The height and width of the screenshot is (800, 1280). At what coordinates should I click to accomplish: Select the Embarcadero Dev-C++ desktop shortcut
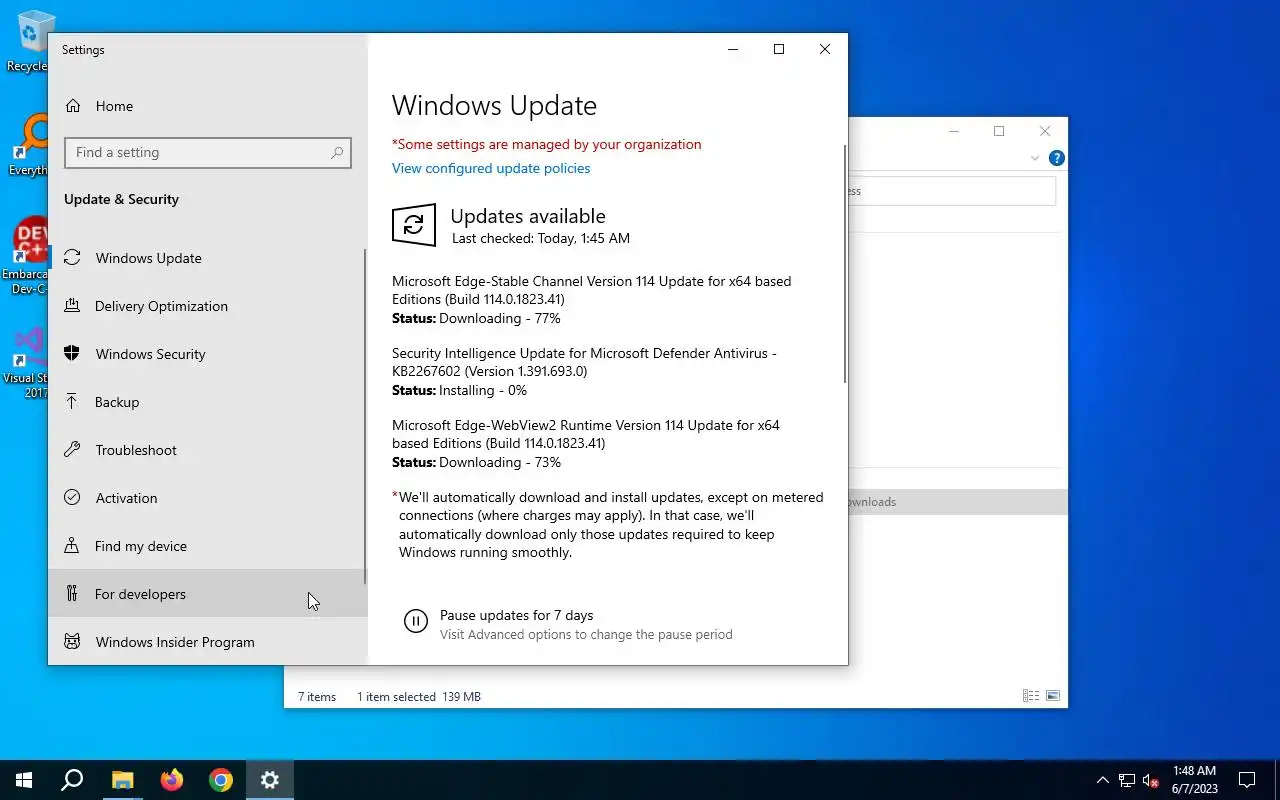pos(26,256)
